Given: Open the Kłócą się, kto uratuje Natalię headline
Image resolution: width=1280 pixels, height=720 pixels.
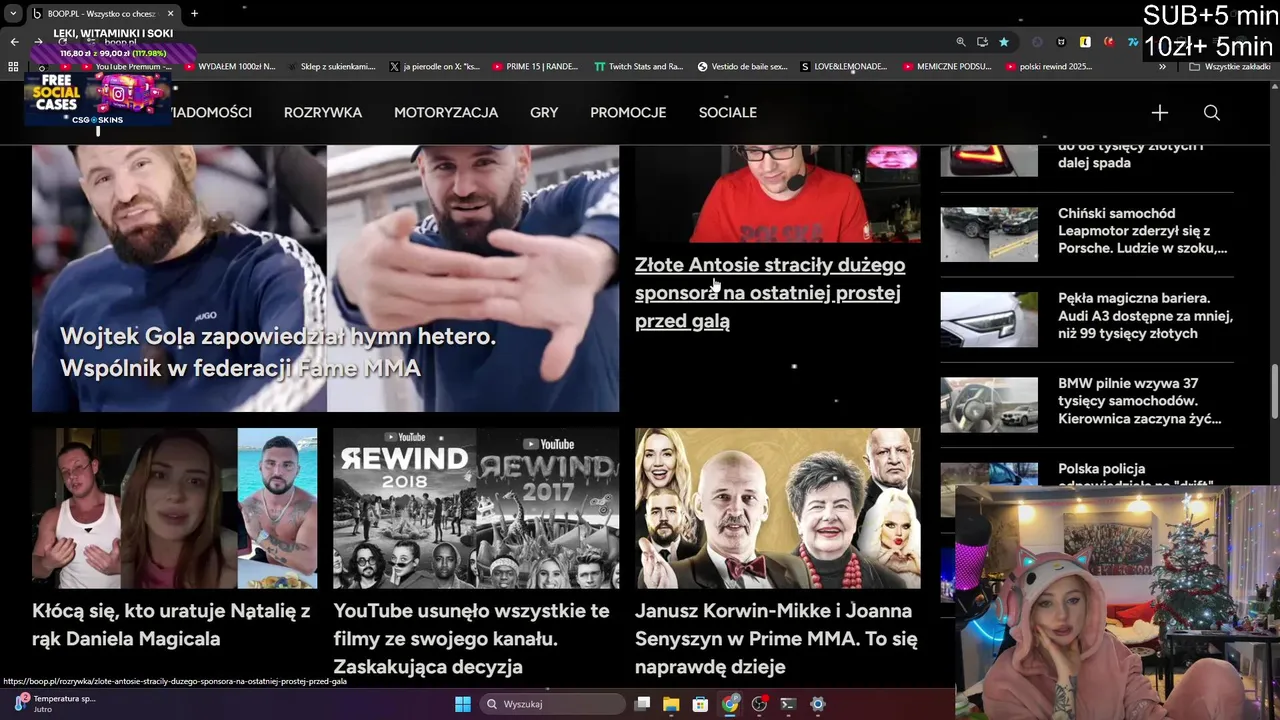Looking at the screenshot, I should pos(171,624).
